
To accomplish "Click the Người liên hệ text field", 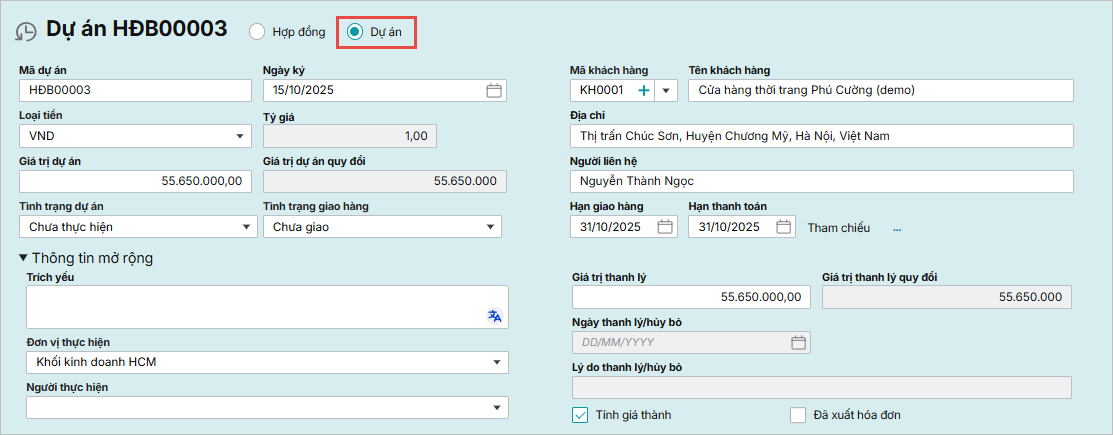I will pos(820,181).
